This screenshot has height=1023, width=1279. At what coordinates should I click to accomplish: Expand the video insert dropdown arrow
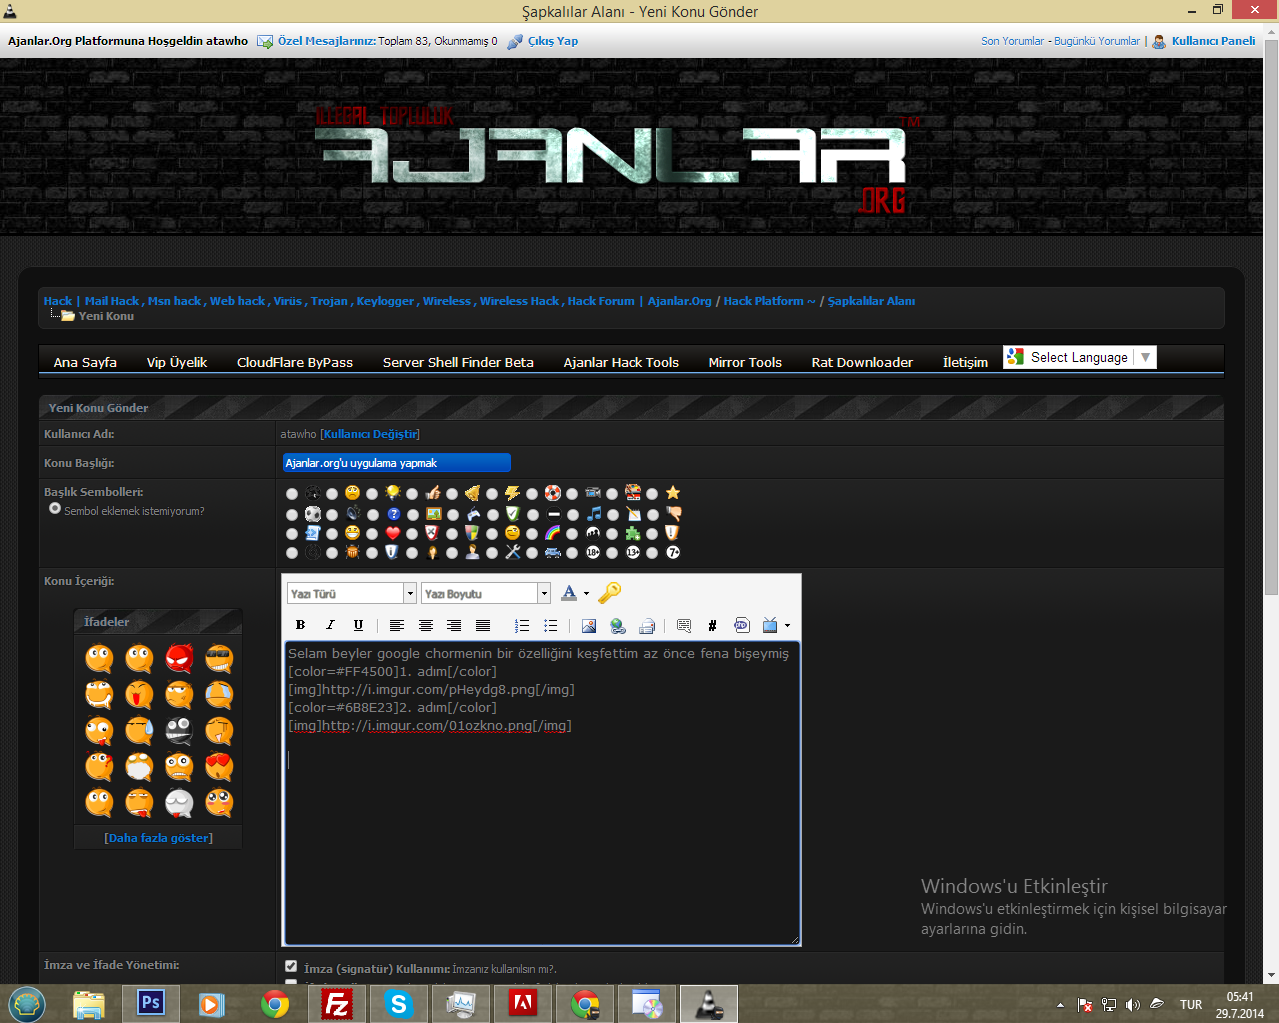[787, 626]
